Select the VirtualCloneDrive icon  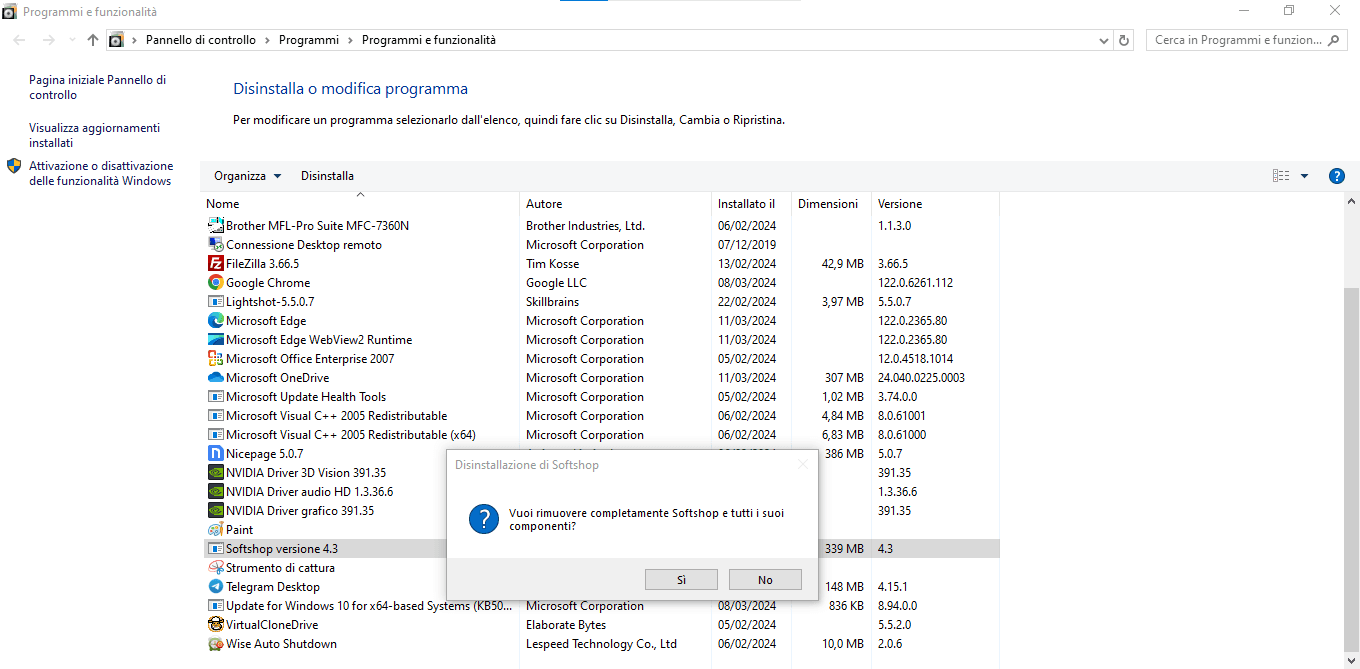tap(215, 625)
